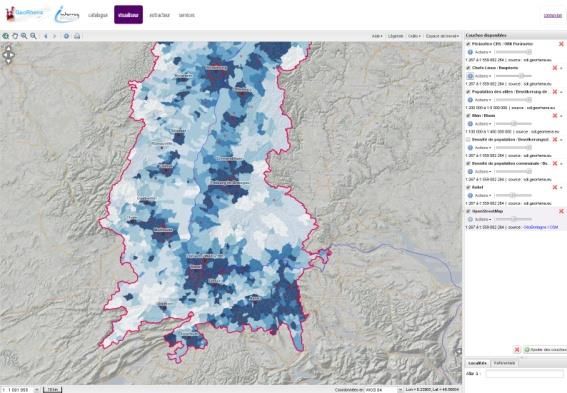
Task: Open Actions dropdown of Chefs-Lieux layer
Action: (483, 76)
